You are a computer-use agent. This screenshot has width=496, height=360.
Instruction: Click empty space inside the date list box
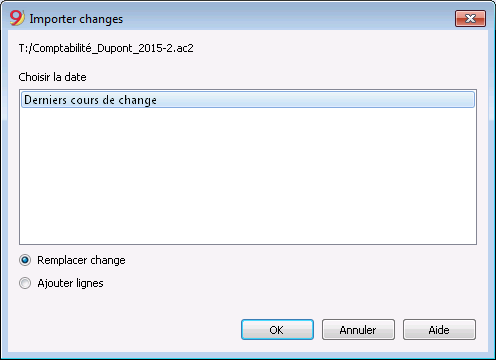tap(248, 177)
